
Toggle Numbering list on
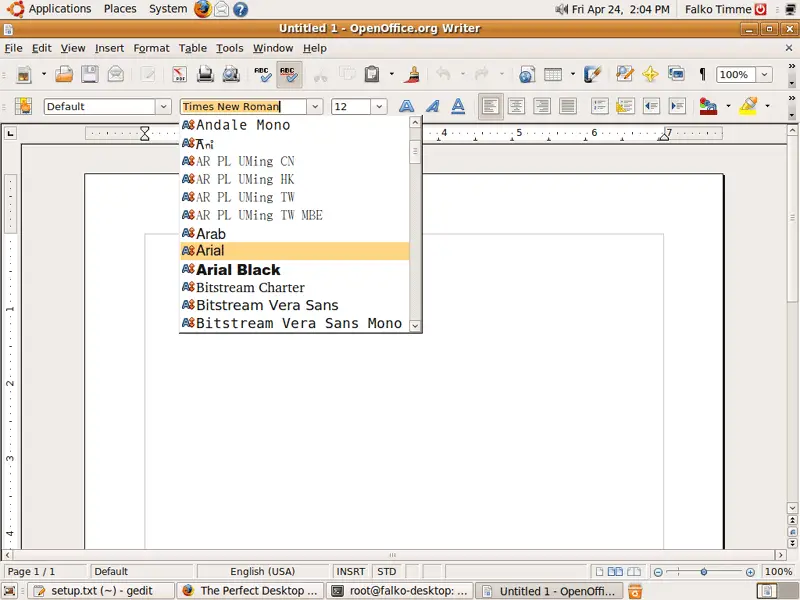[x=599, y=106]
